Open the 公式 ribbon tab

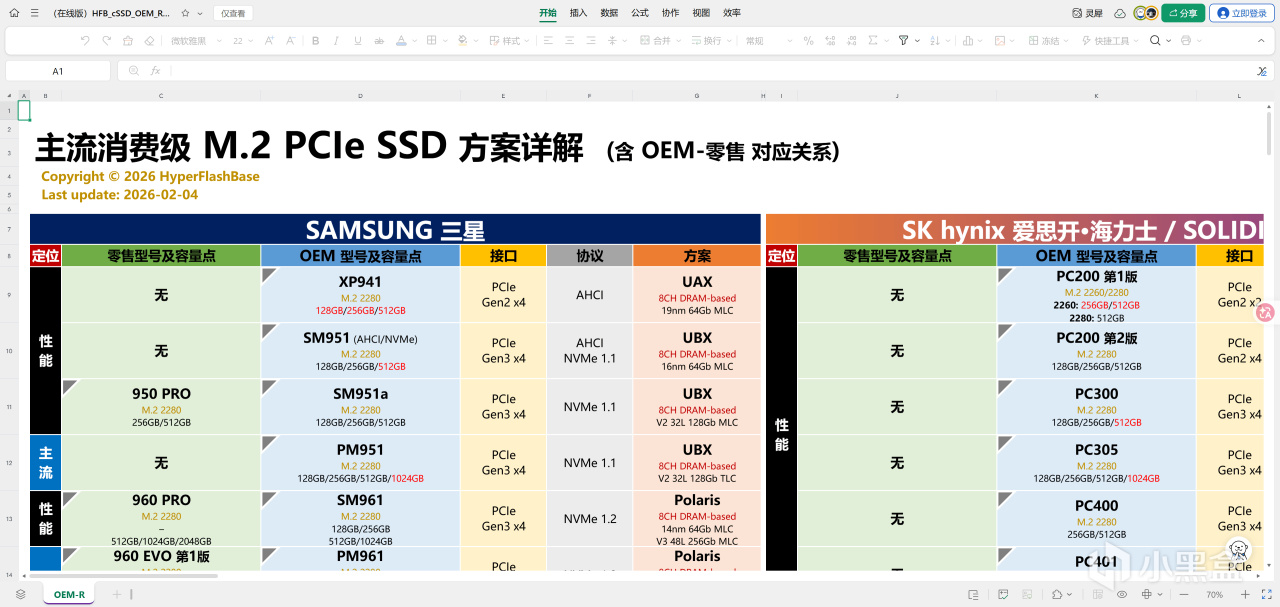tap(640, 13)
